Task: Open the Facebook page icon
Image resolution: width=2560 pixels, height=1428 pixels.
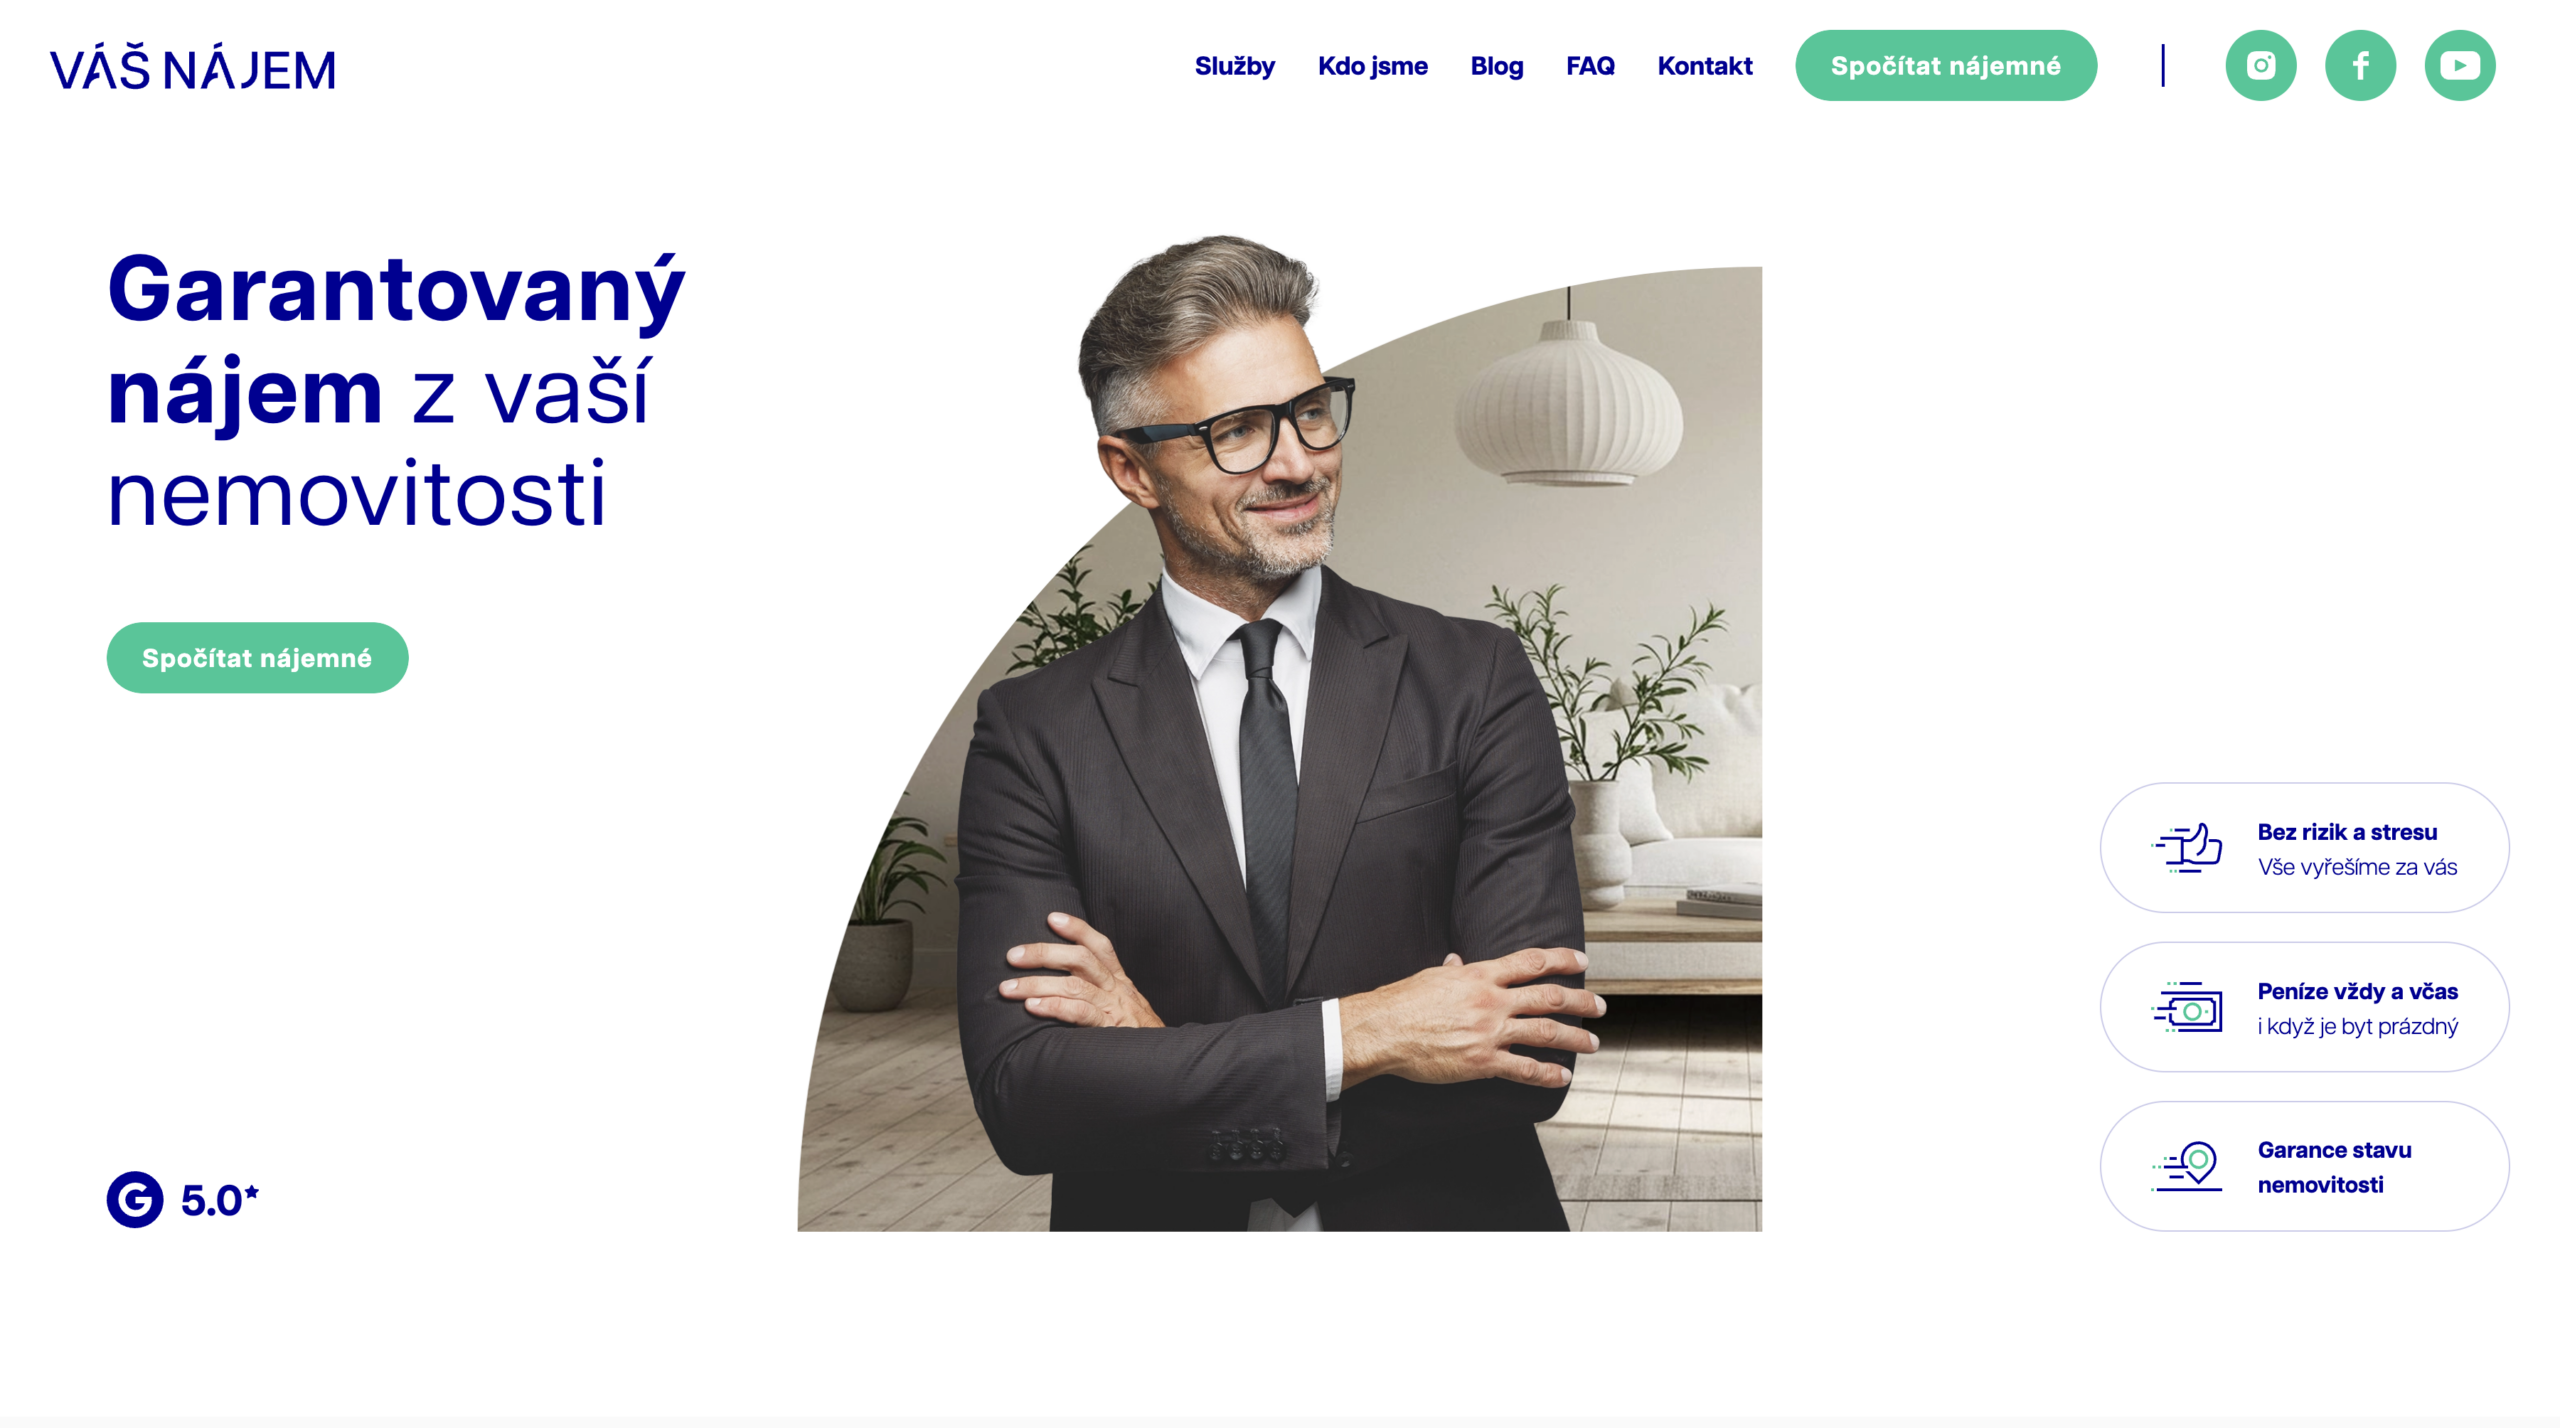Action: pyautogui.click(x=2360, y=66)
